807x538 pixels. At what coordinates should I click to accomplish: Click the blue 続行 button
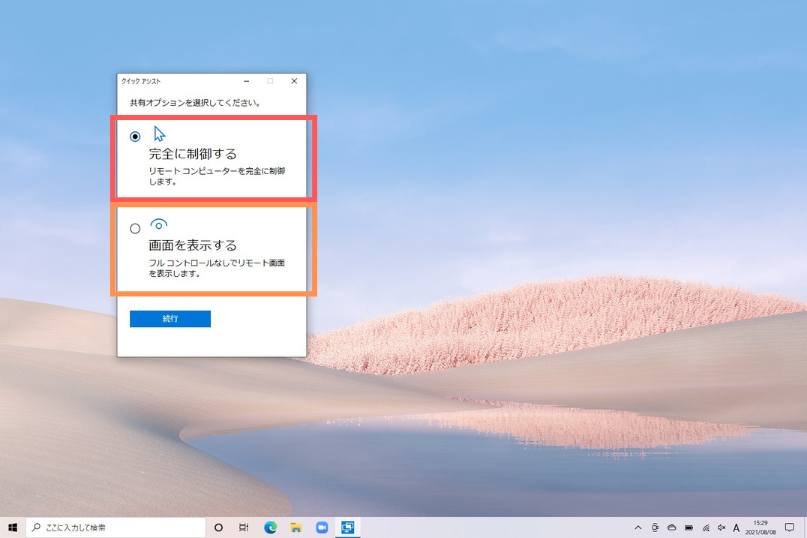pos(170,319)
